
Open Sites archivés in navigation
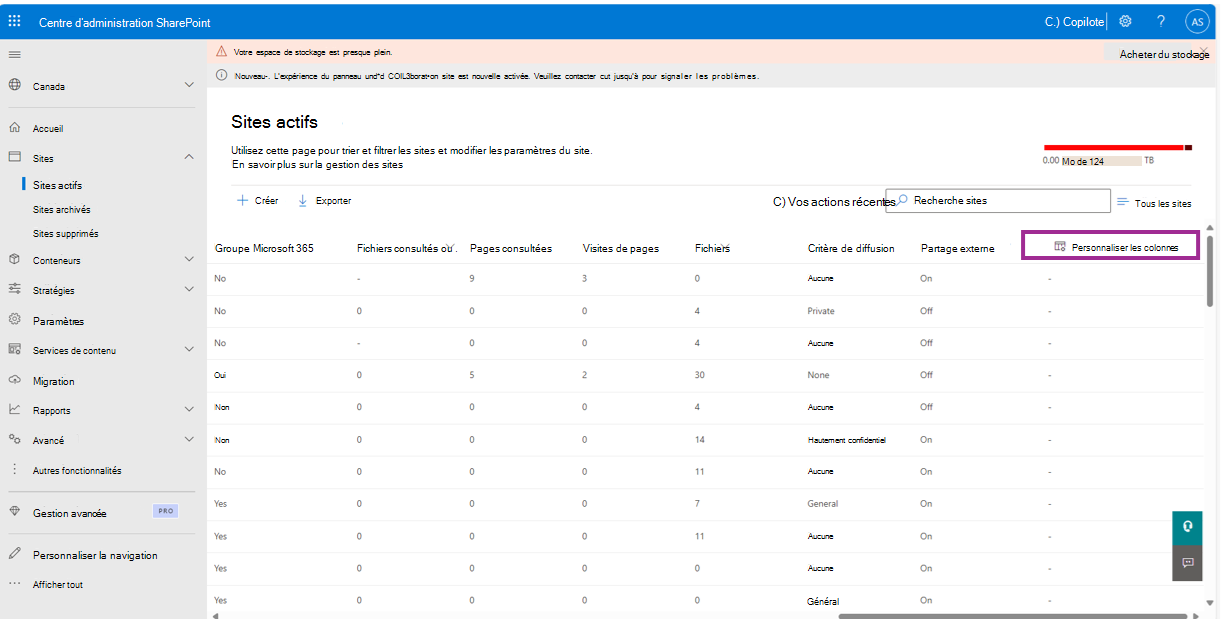tap(61, 210)
